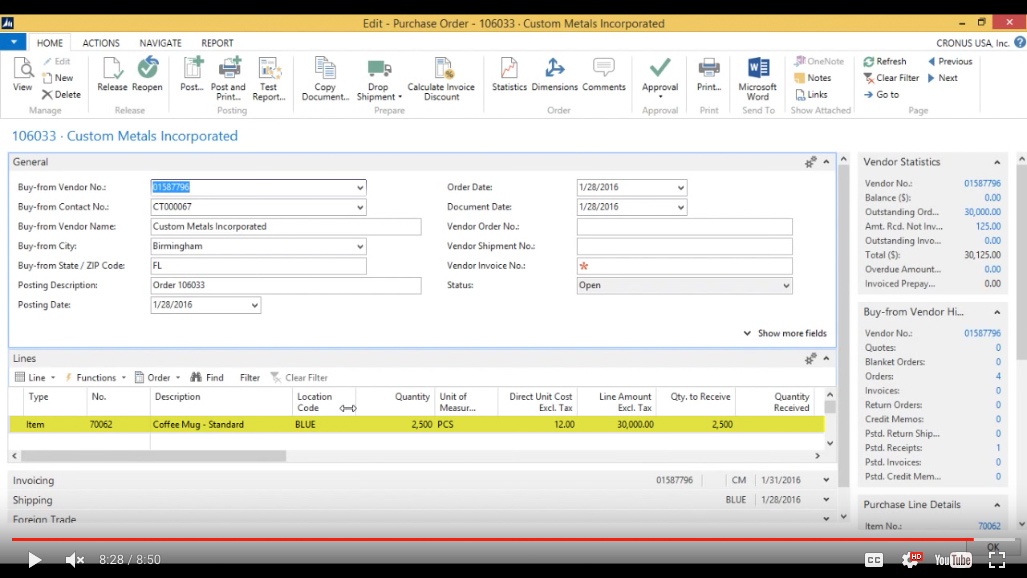Click the Post icon
The height and width of the screenshot is (578, 1027).
coord(192,74)
